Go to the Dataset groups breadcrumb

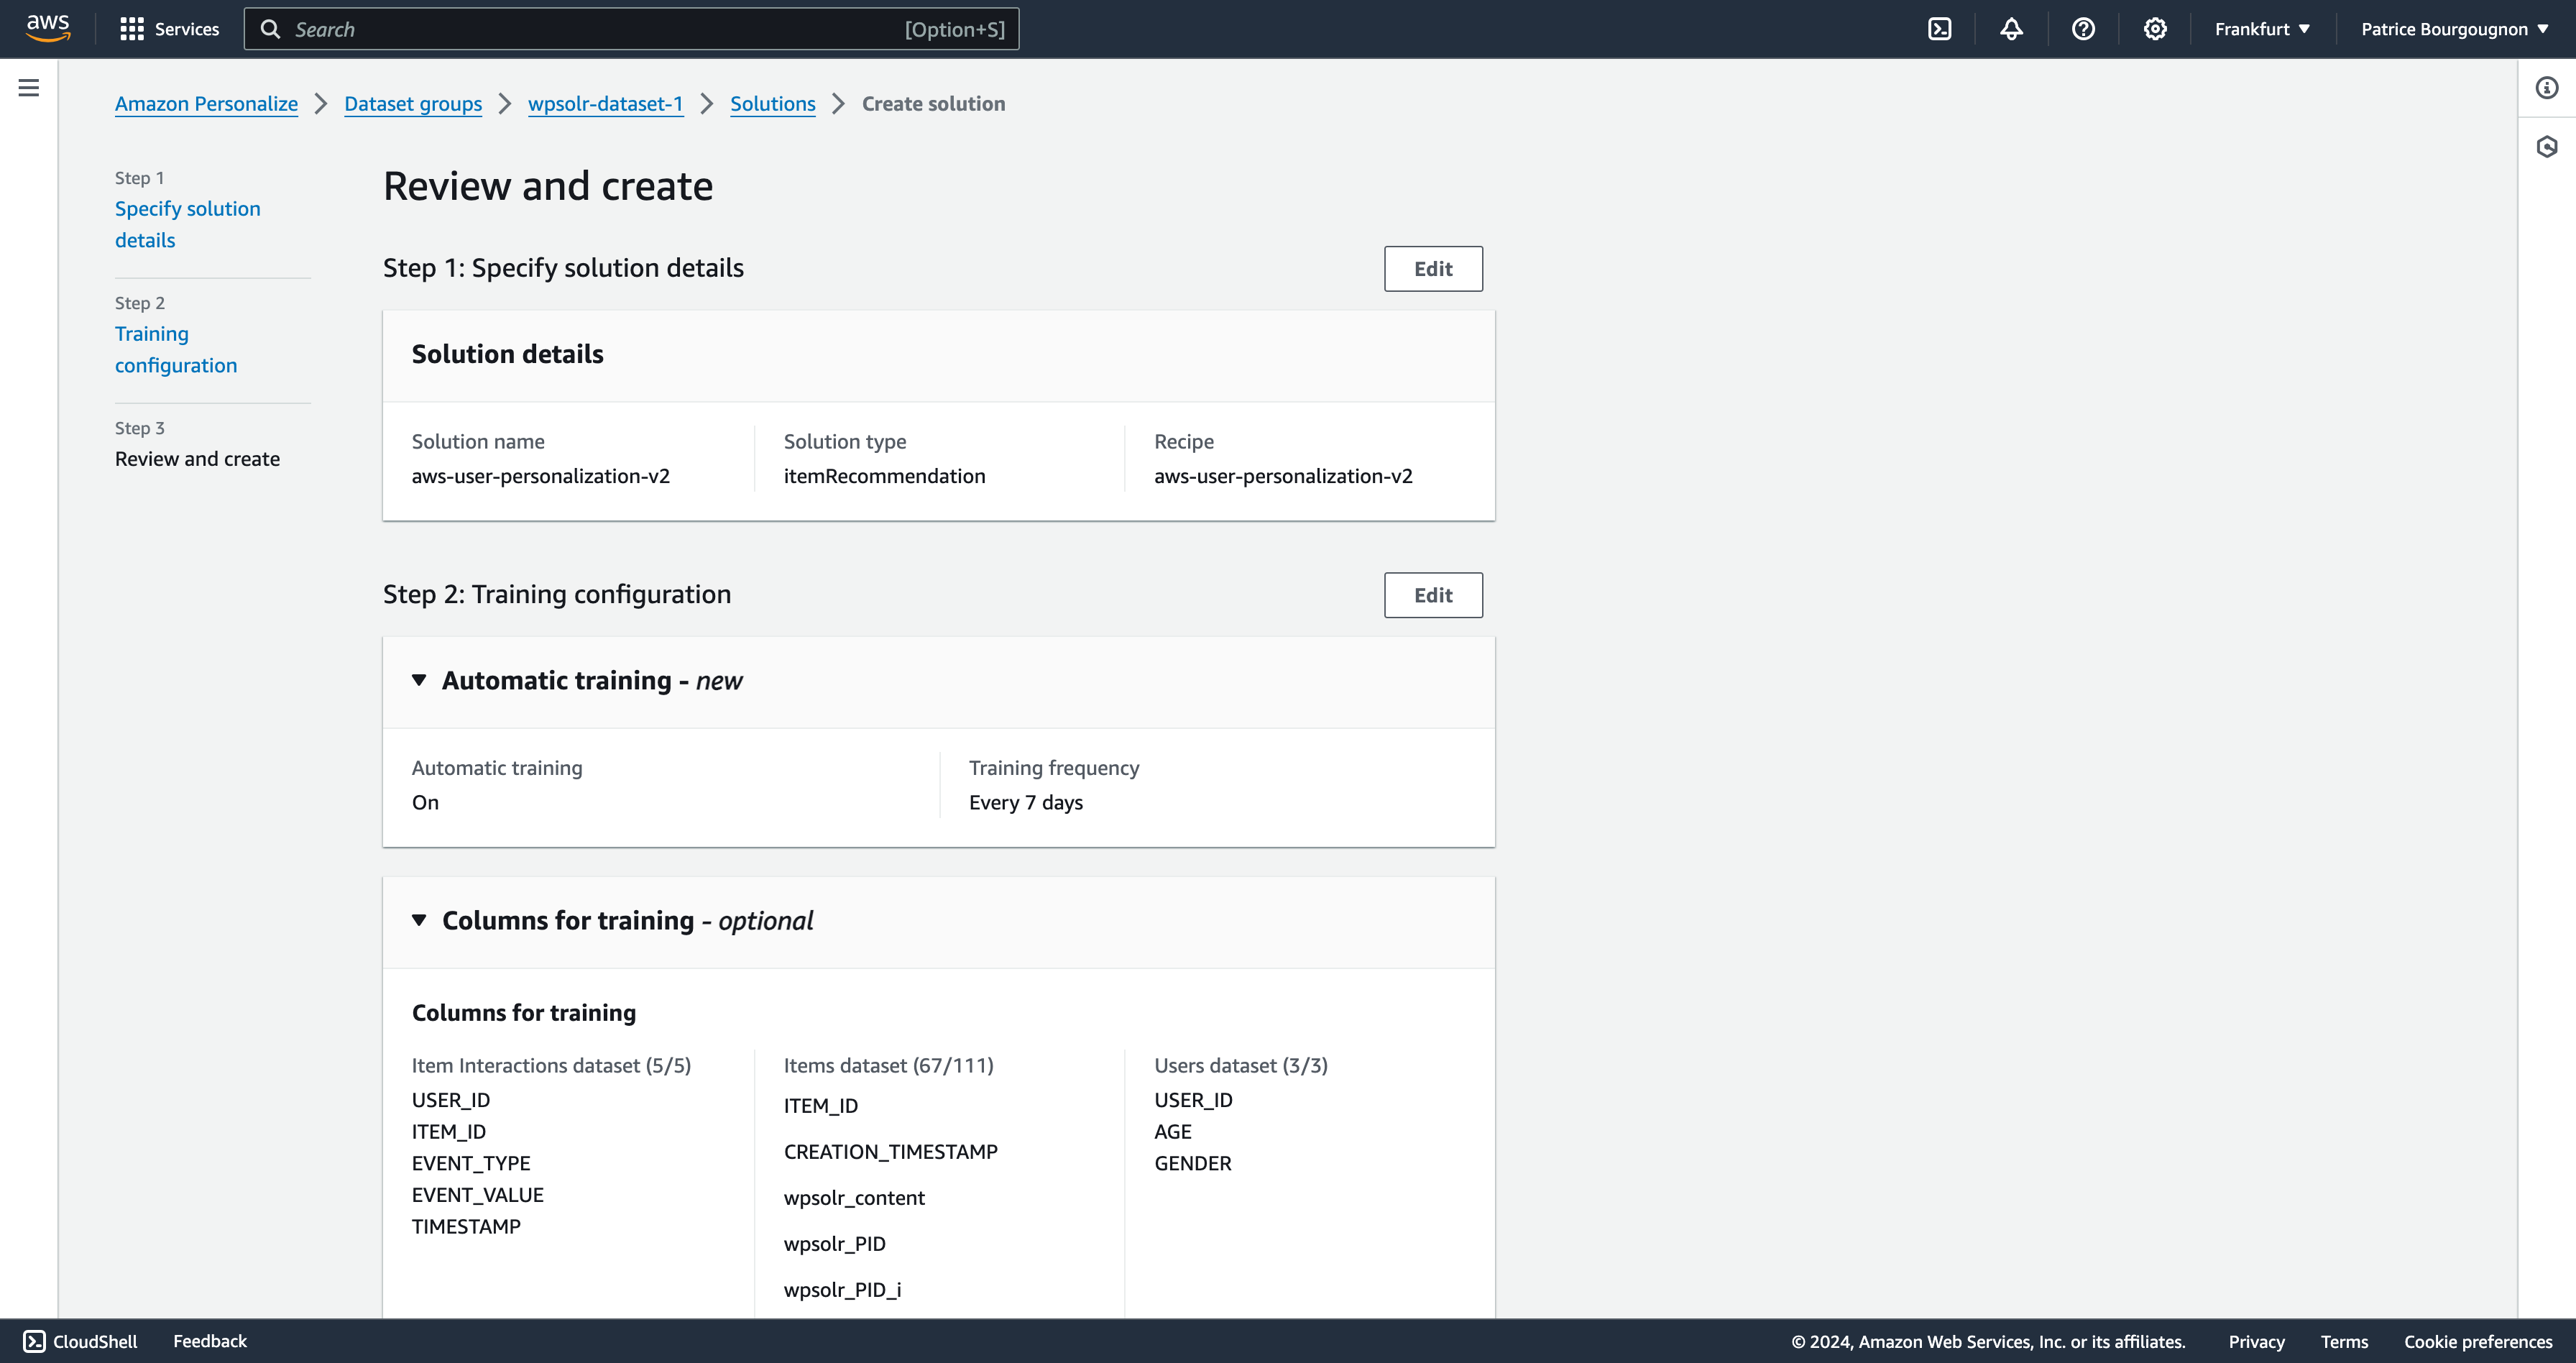coord(413,104)
